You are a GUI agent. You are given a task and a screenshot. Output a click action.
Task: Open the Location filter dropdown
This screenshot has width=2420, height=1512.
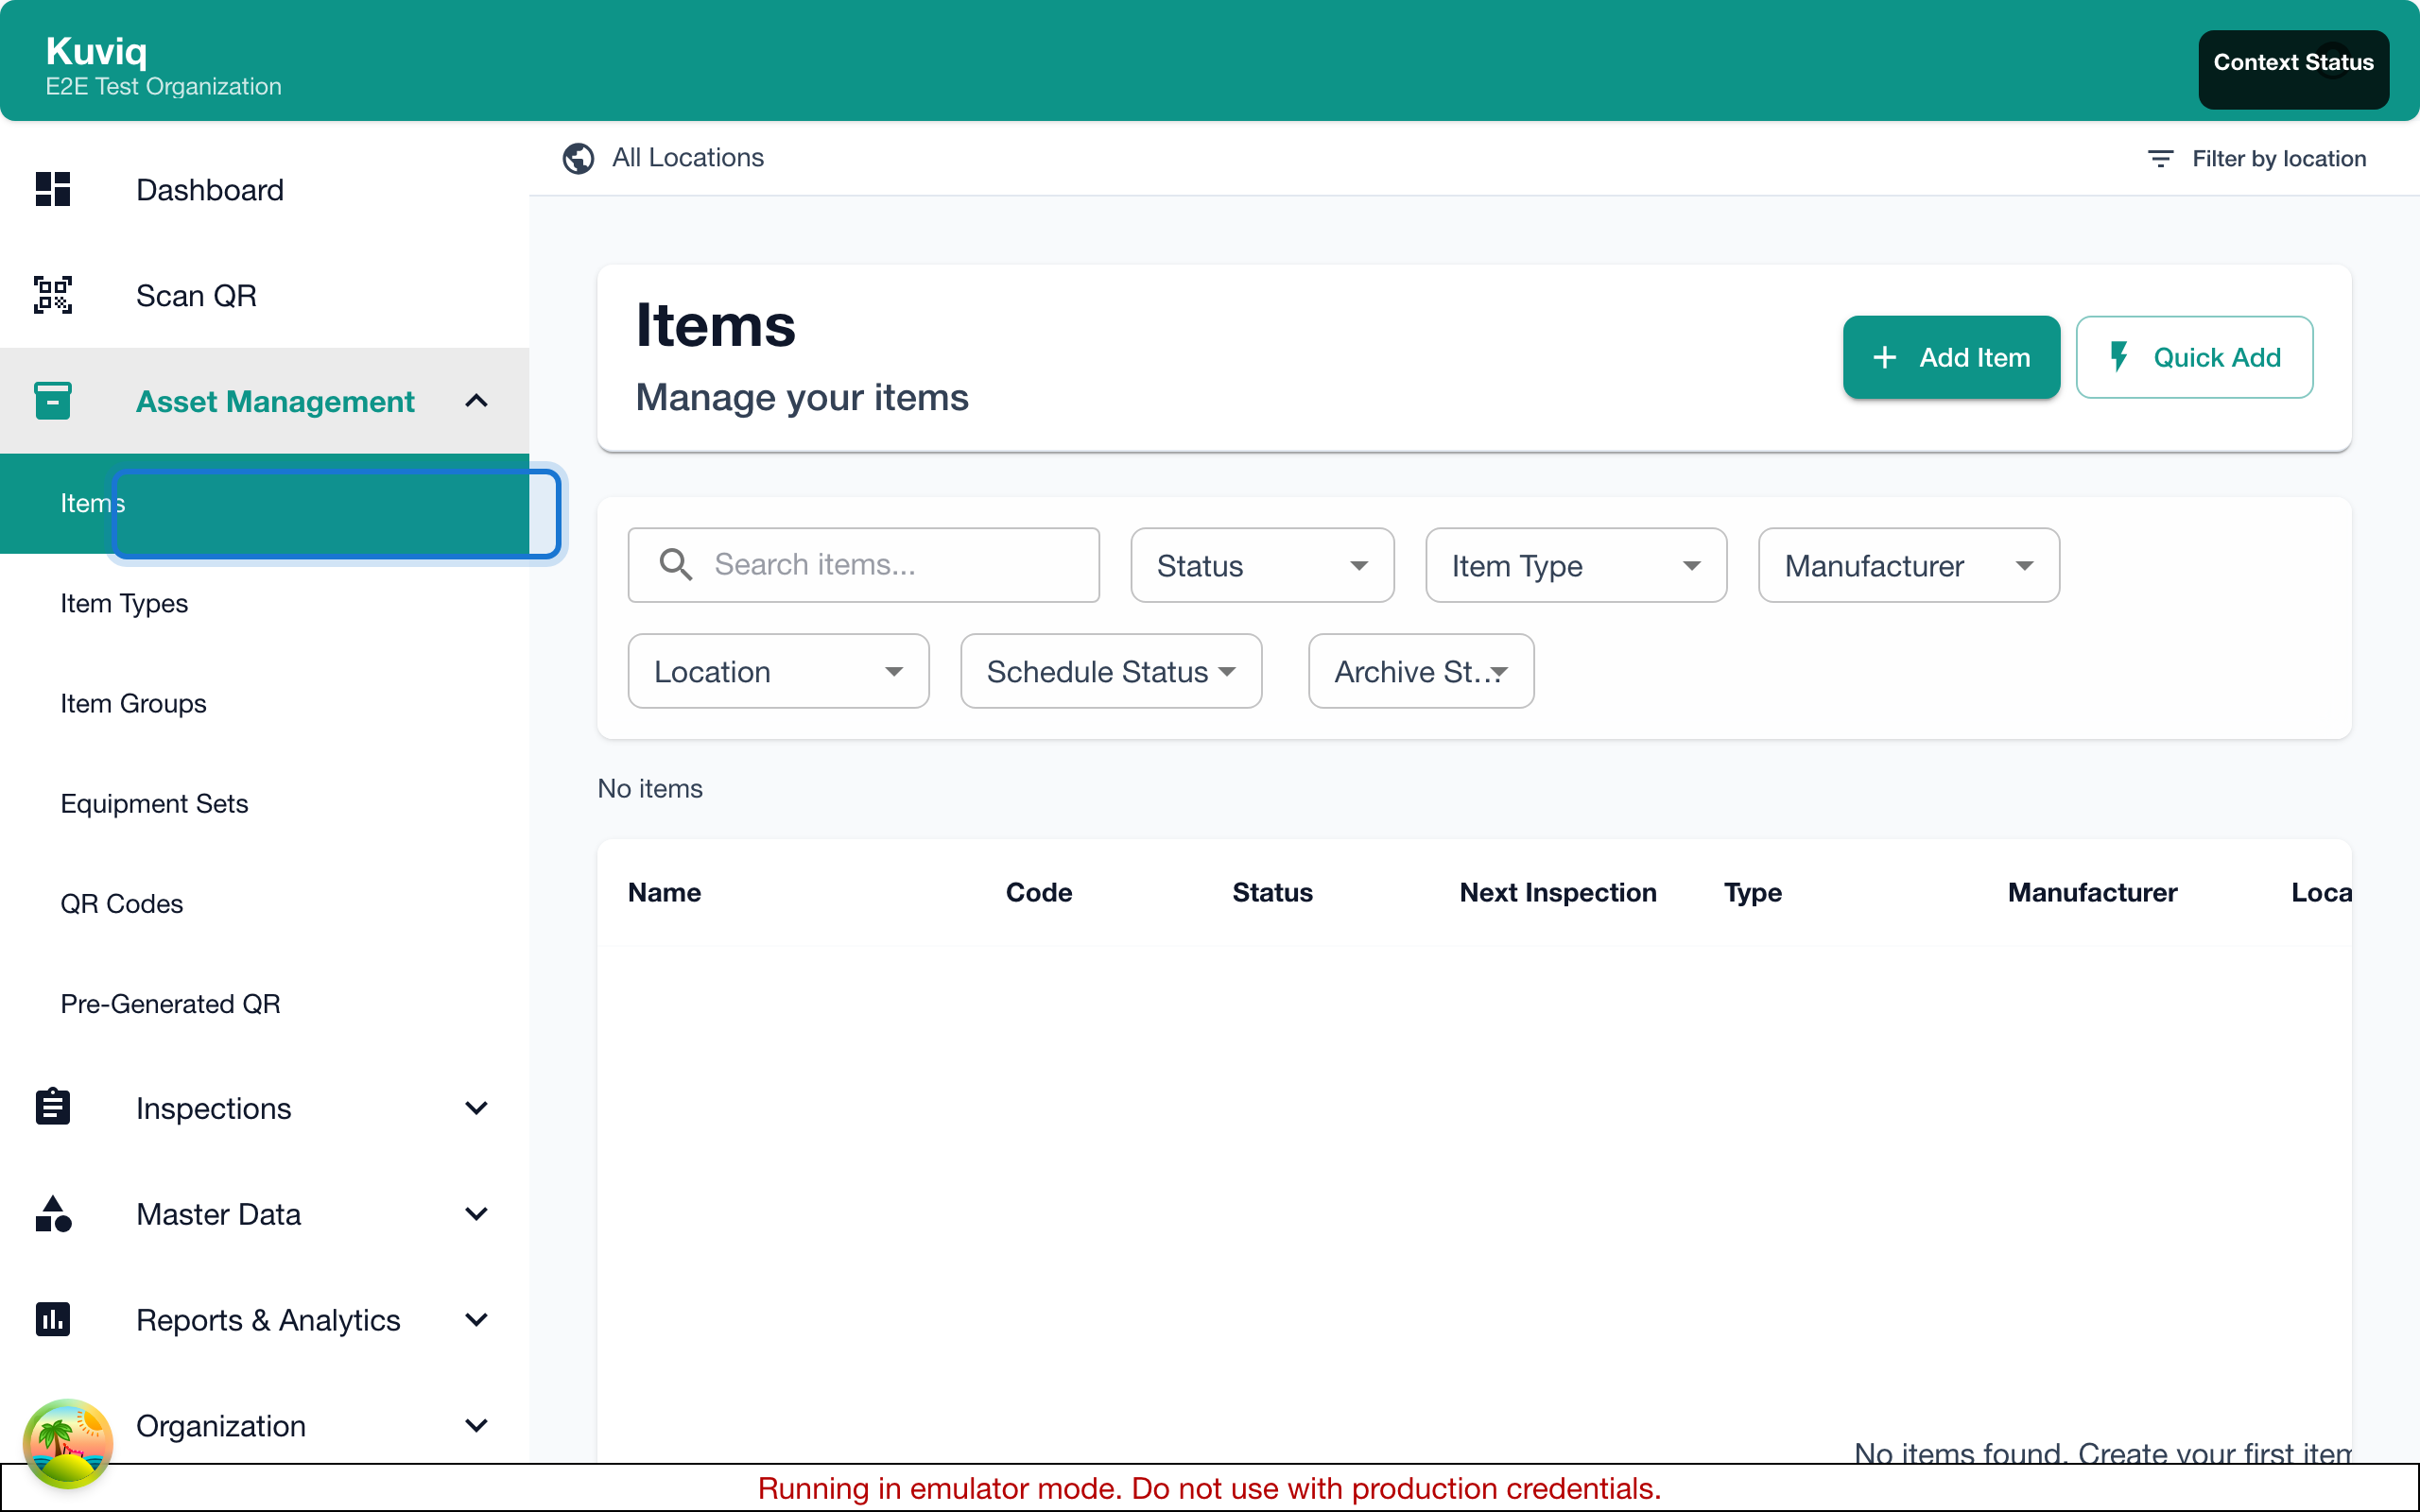point(778,671)
